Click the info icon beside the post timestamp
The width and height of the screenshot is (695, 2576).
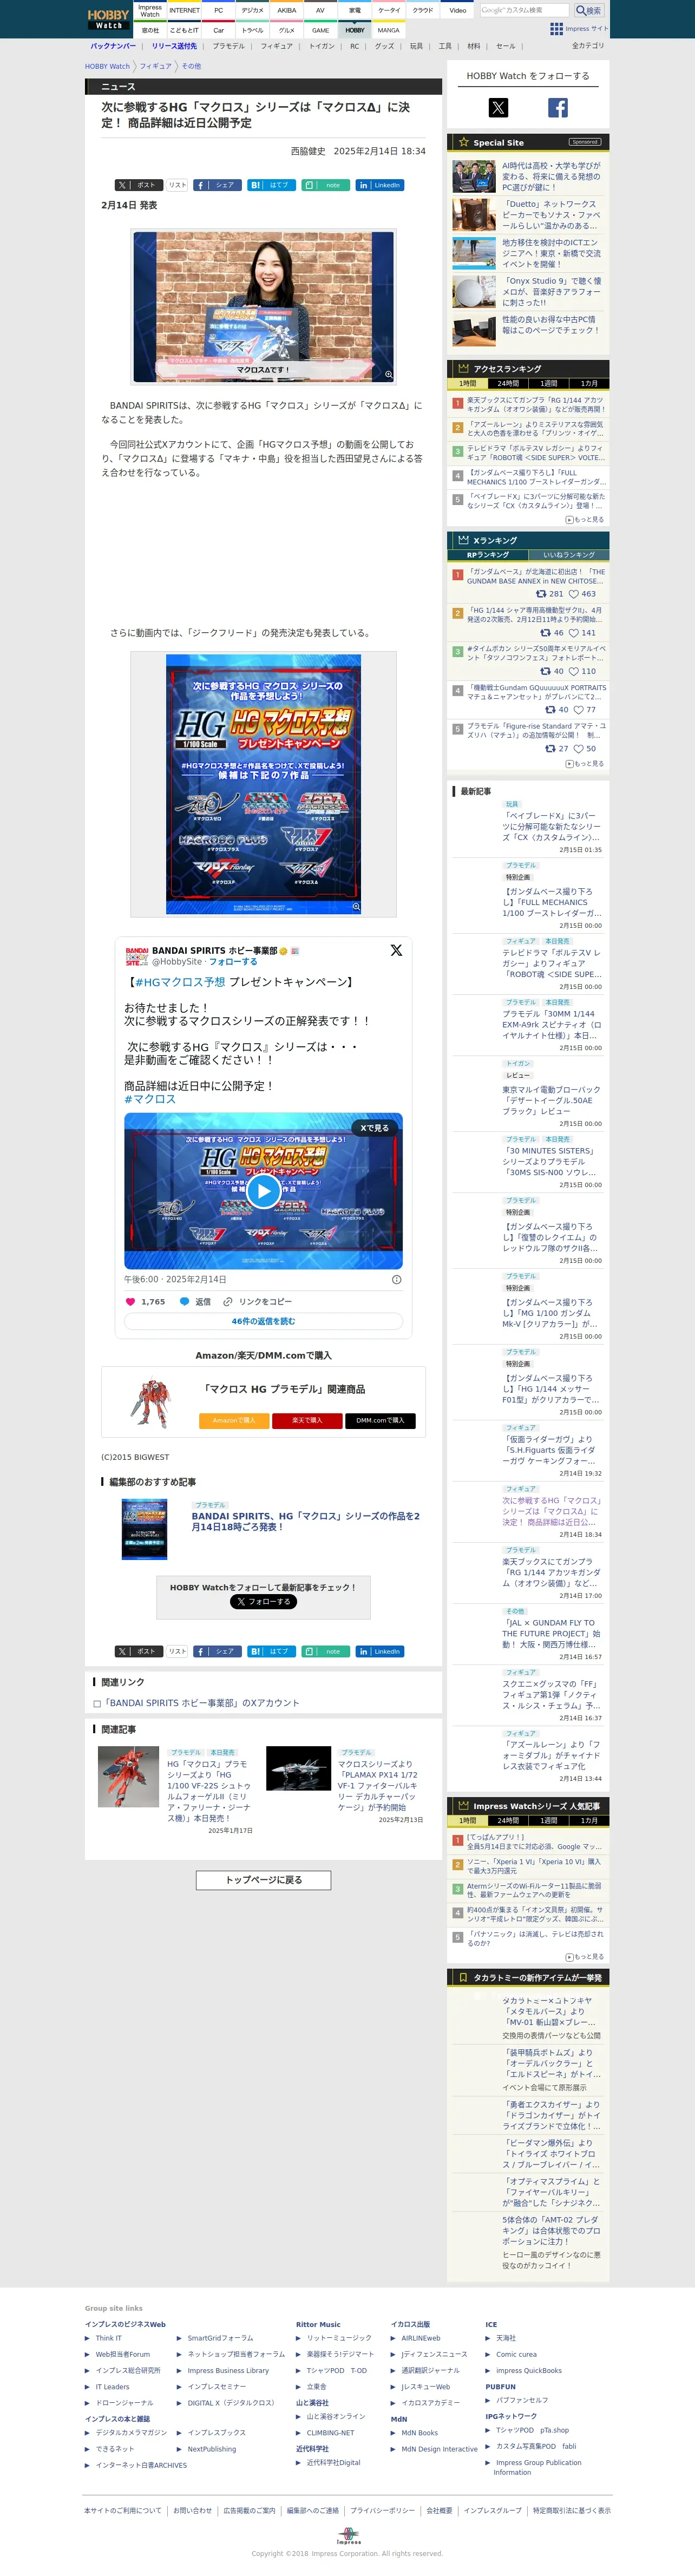pyautogui.click(x=396, y=1279)
